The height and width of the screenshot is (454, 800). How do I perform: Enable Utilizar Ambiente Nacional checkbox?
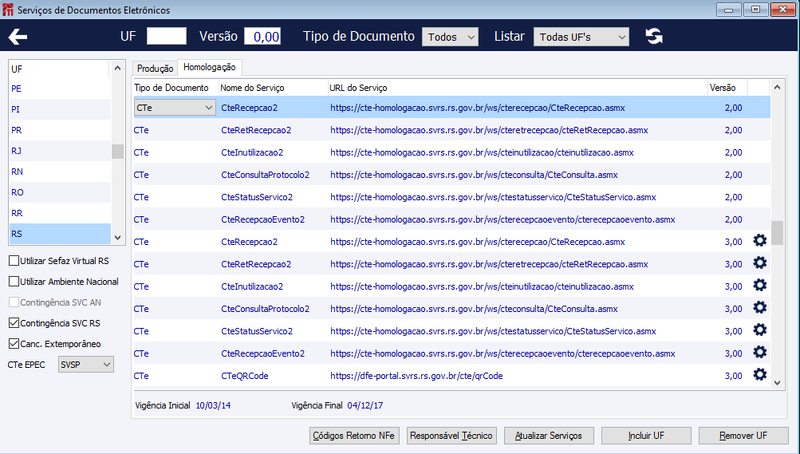coord(14,282)
